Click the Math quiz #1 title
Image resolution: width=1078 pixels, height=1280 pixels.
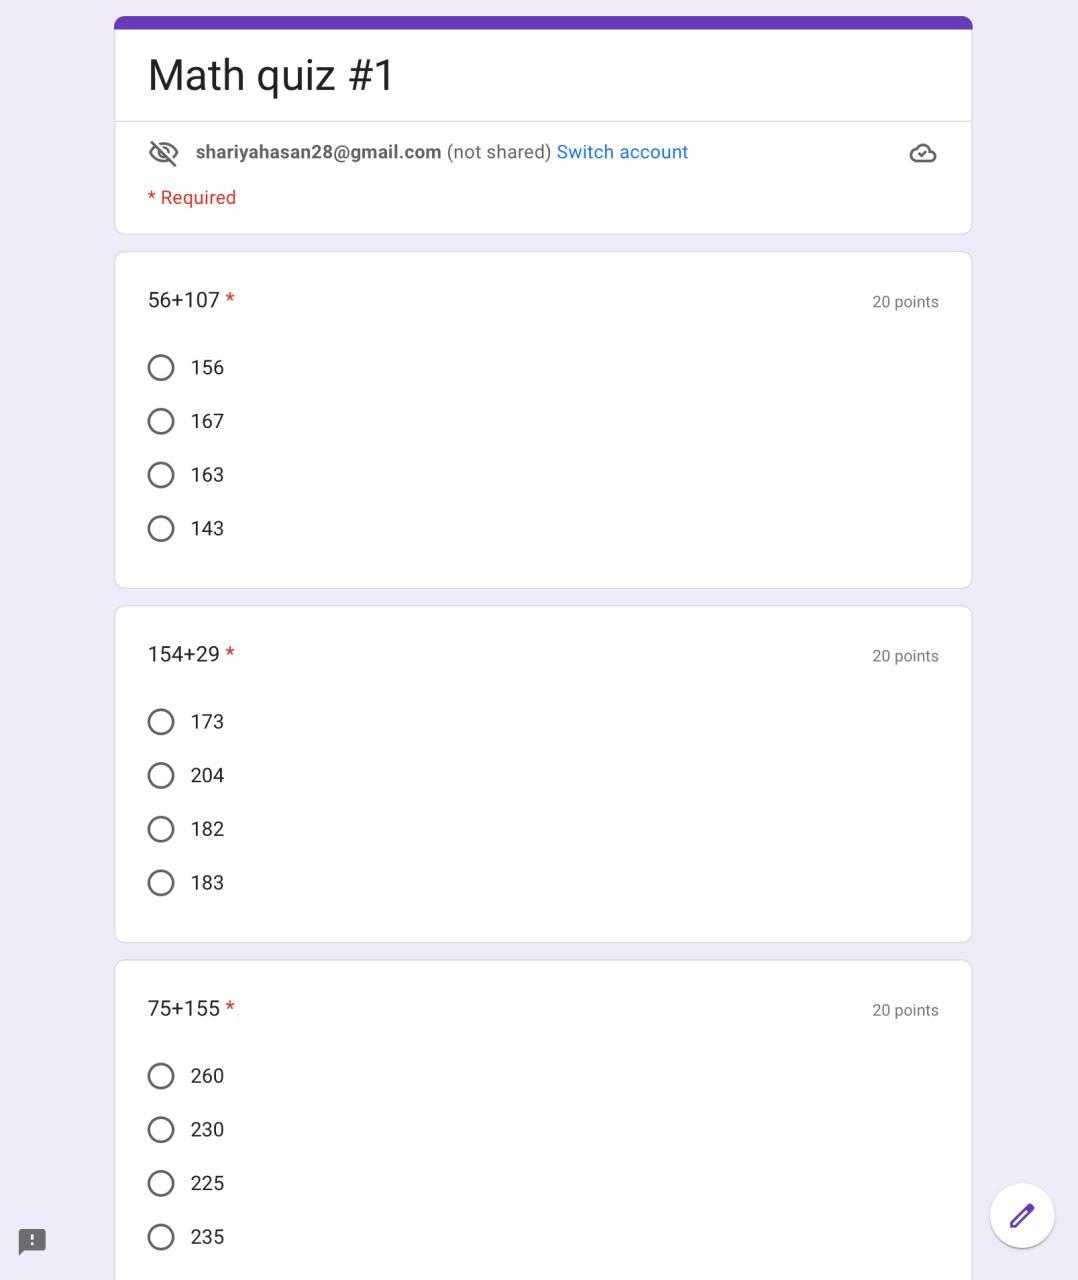(271, 76)
